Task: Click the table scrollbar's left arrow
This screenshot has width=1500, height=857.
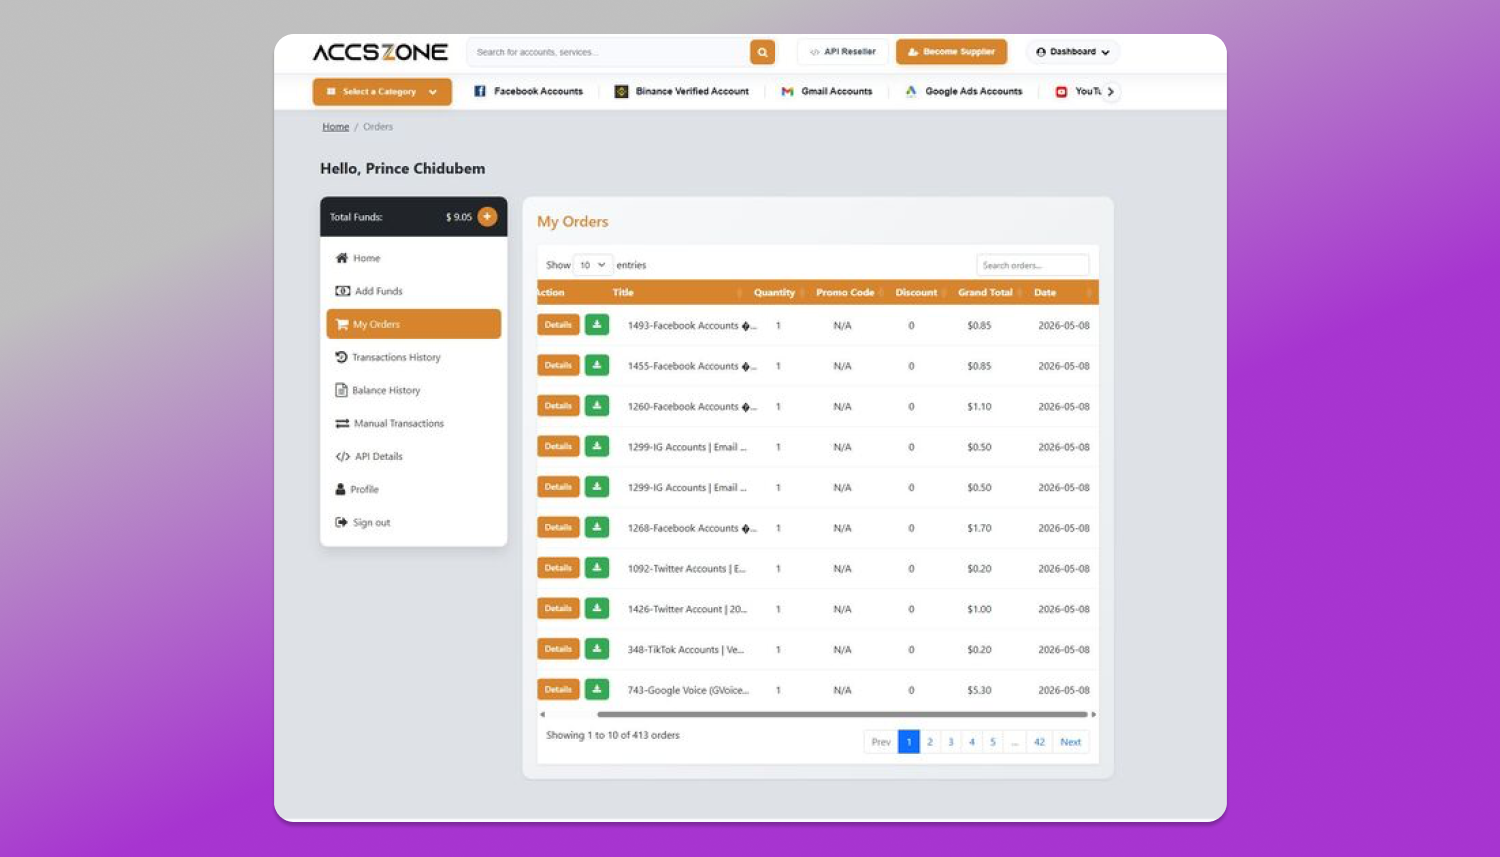Action: tap(542, 714)
